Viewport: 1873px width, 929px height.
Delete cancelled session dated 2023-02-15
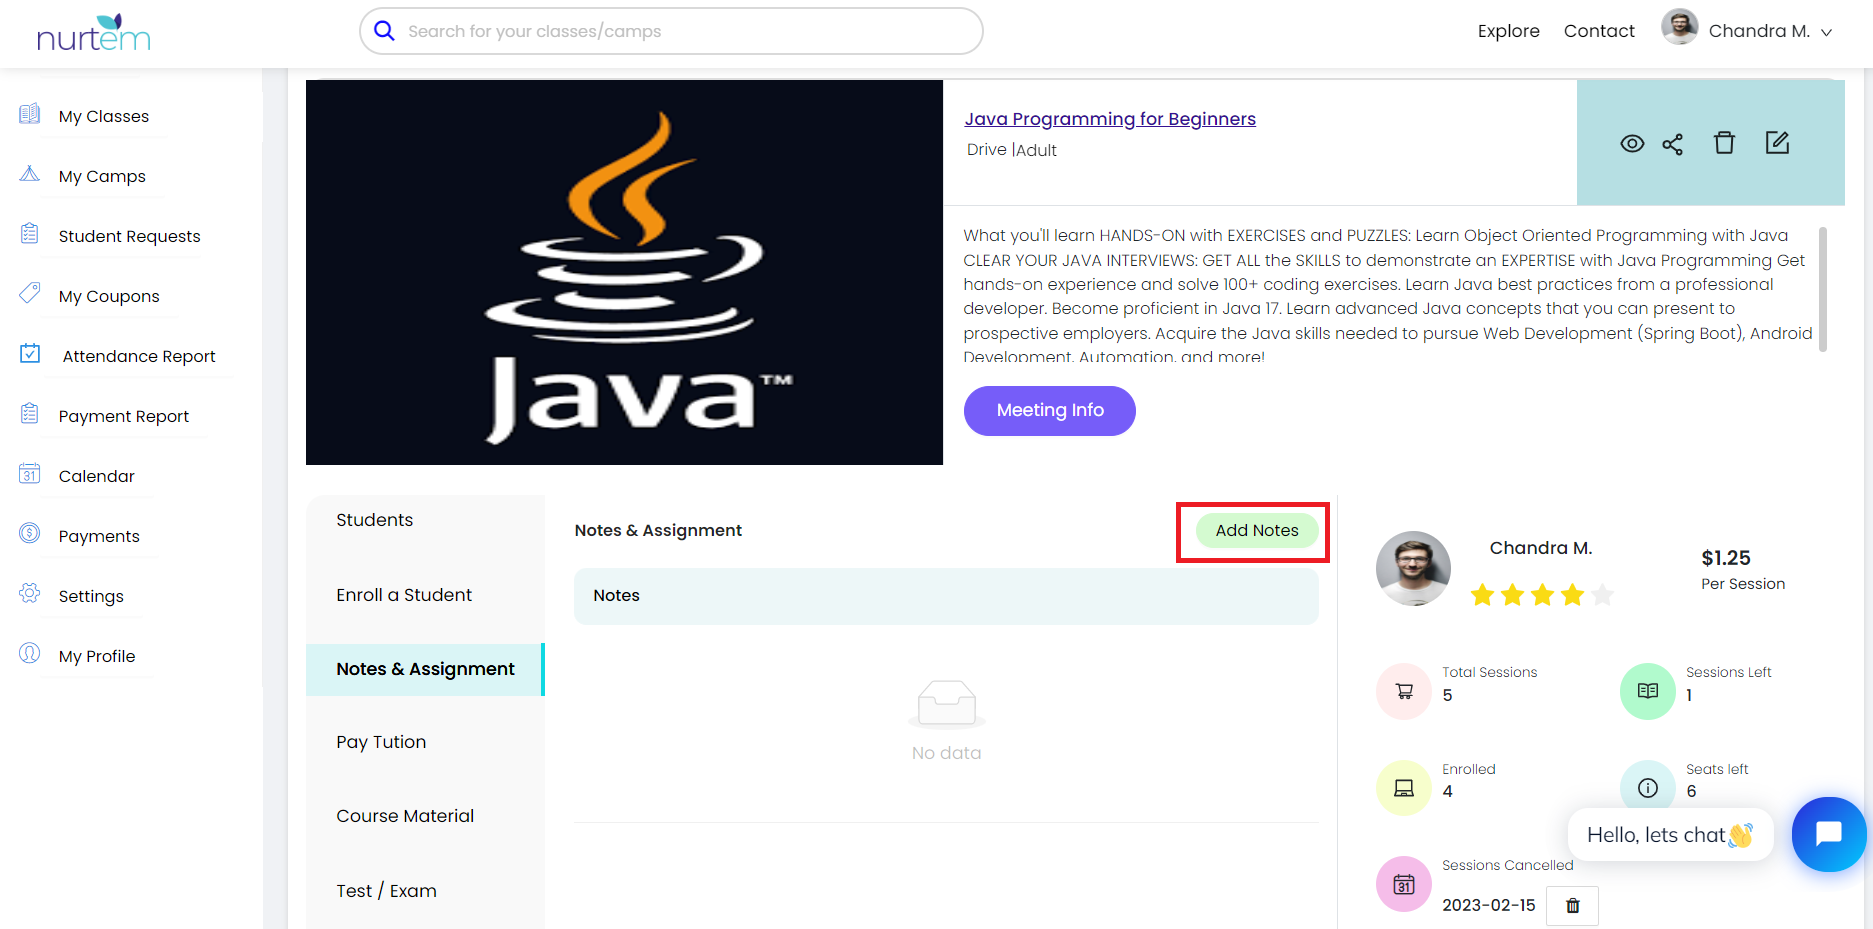[1572, 905]
